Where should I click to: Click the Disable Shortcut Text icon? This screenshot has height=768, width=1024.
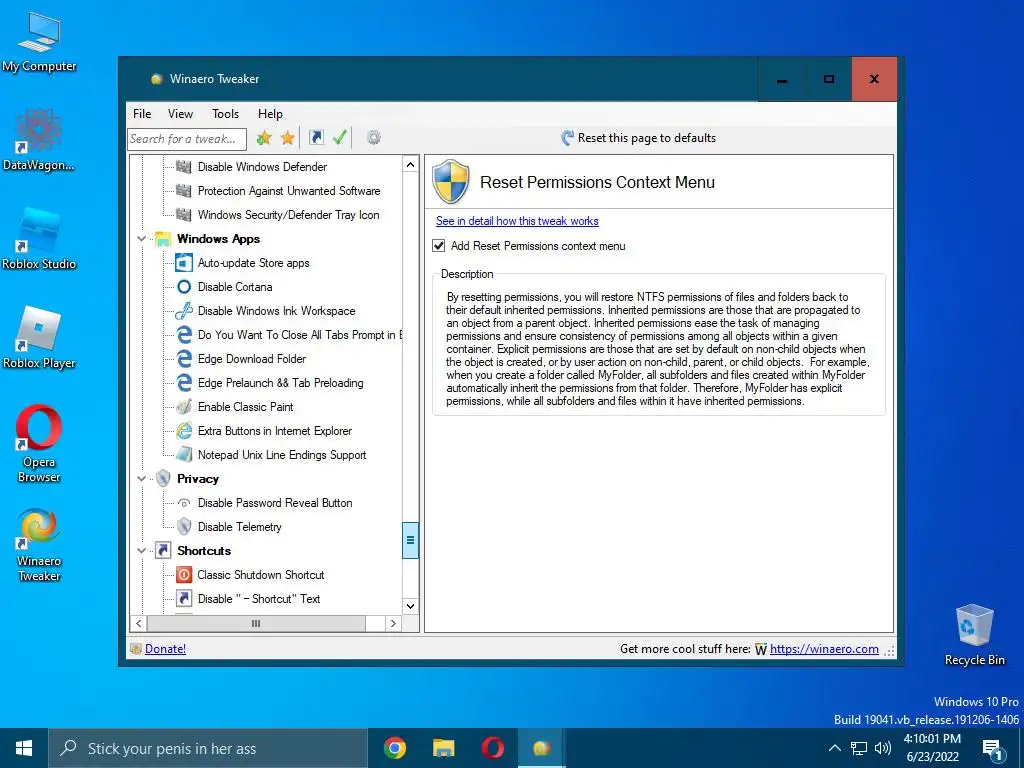[x=184, y=598]
